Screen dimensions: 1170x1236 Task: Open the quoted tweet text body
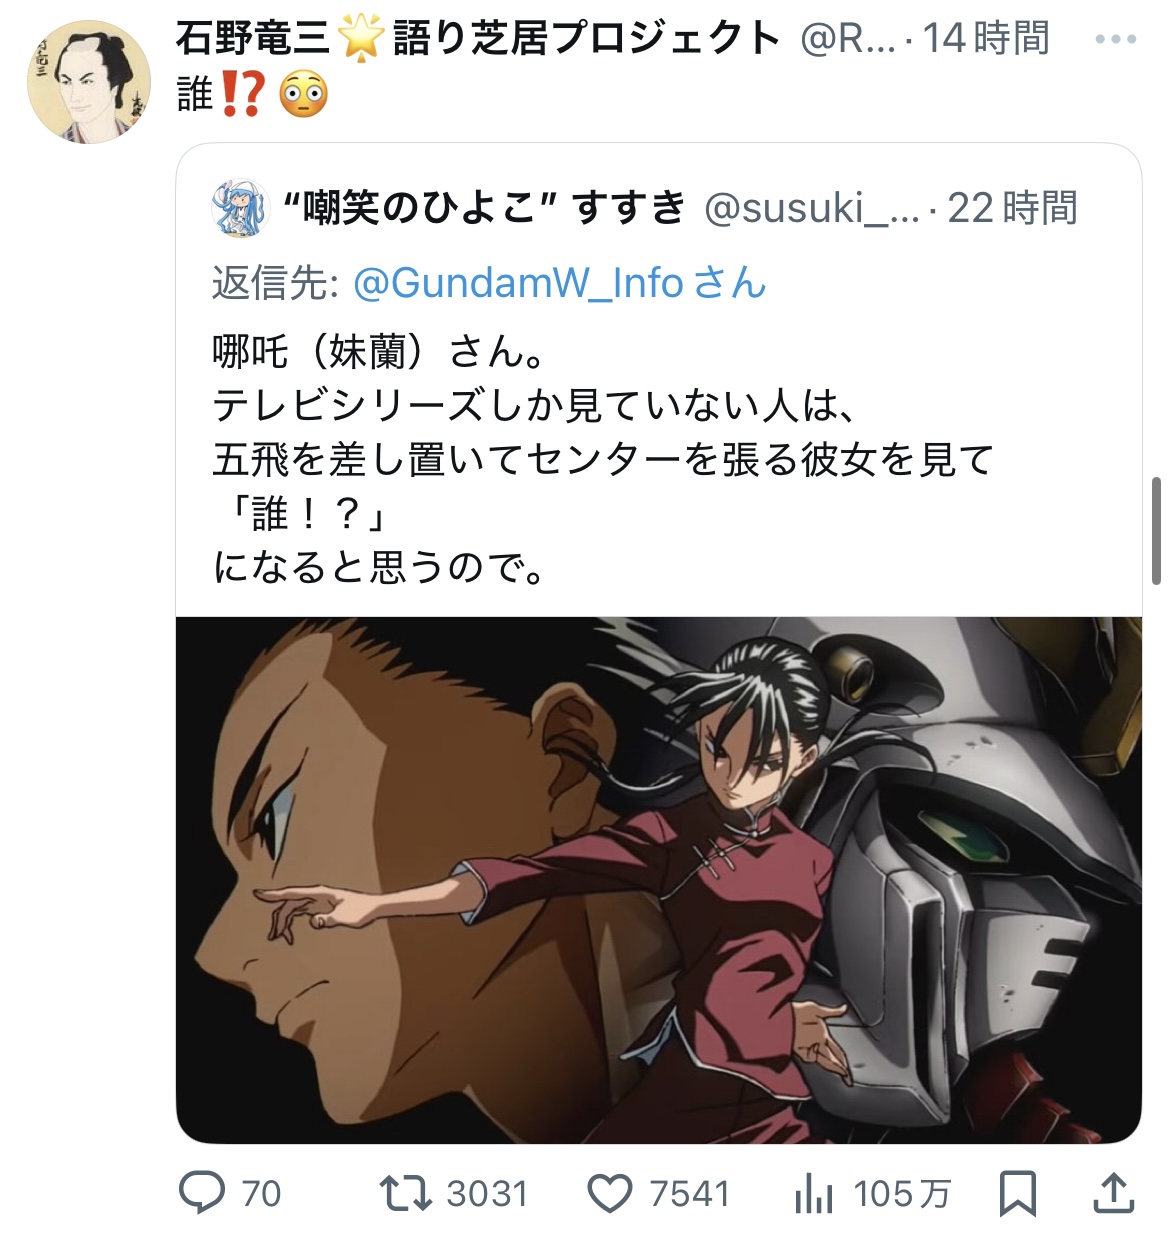(x=604, y=460)
